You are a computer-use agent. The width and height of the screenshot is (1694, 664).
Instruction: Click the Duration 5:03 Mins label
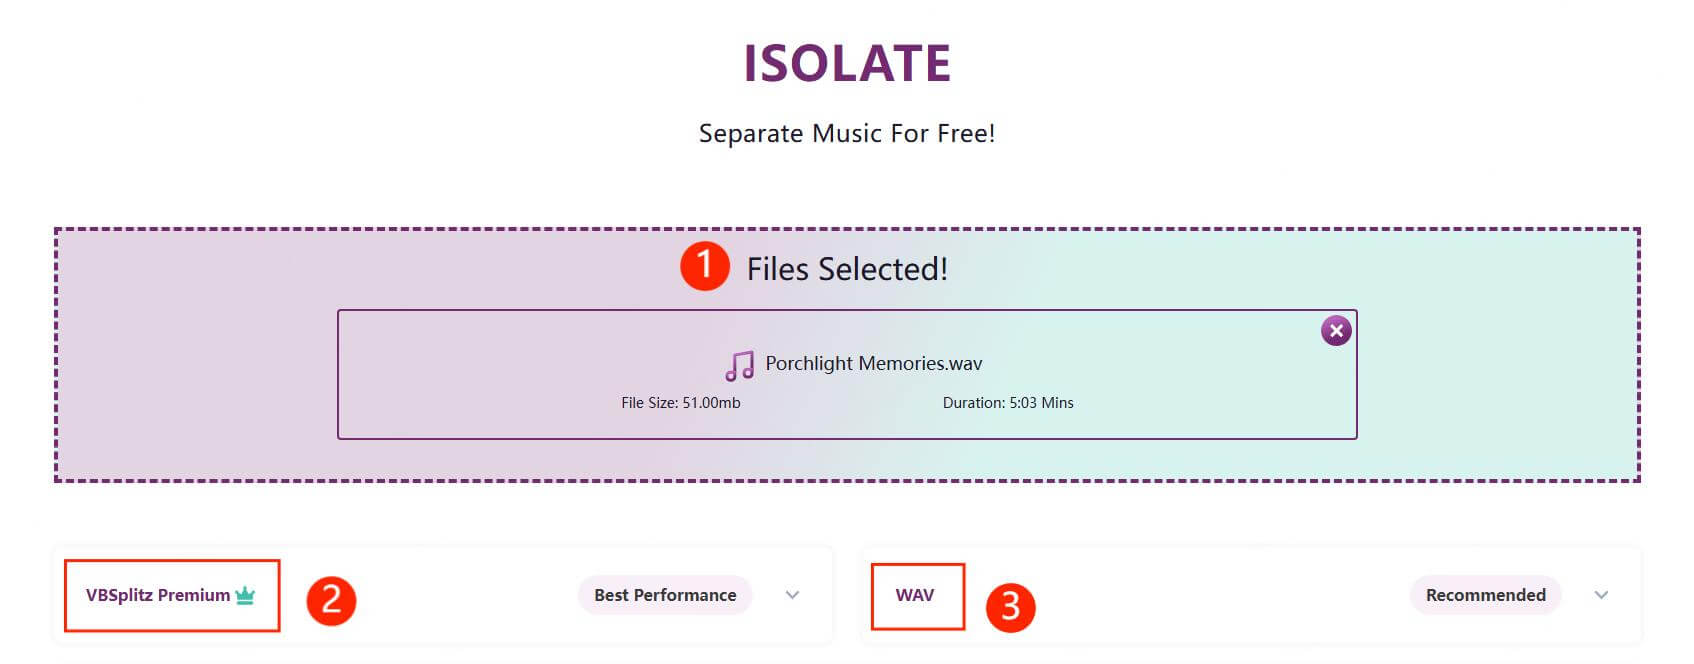pos(1008,402)
